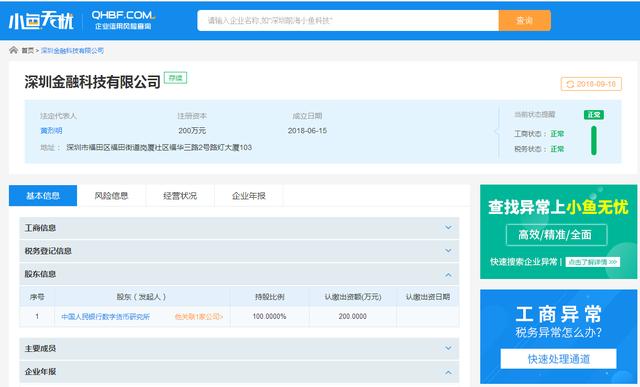Open shareholder 中国人民银行数字货币研究所 link
Screen dimensions: 640x387
tap(106, 316)
